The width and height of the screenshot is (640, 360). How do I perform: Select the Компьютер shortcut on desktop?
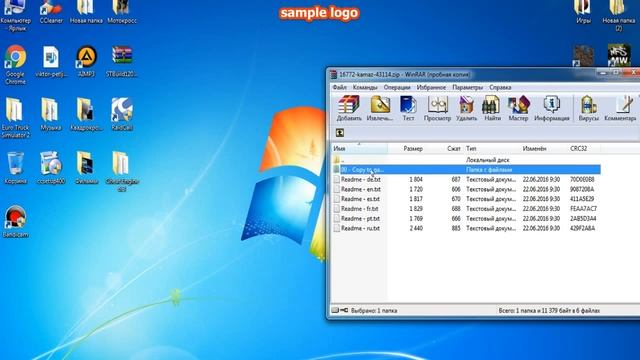16,16
